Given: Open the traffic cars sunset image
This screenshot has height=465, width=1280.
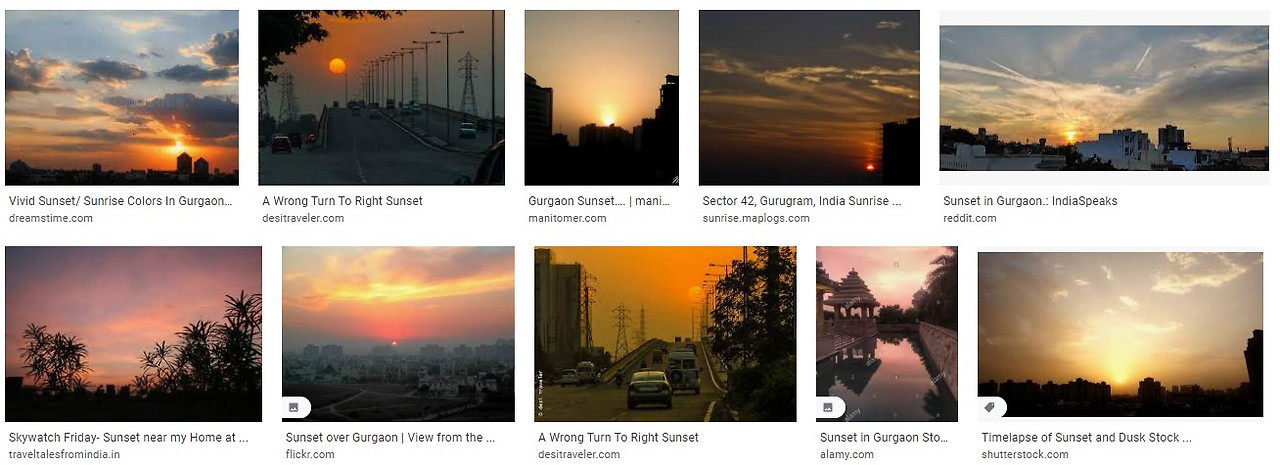Looking at the screenshot, I should pos(666,334).
